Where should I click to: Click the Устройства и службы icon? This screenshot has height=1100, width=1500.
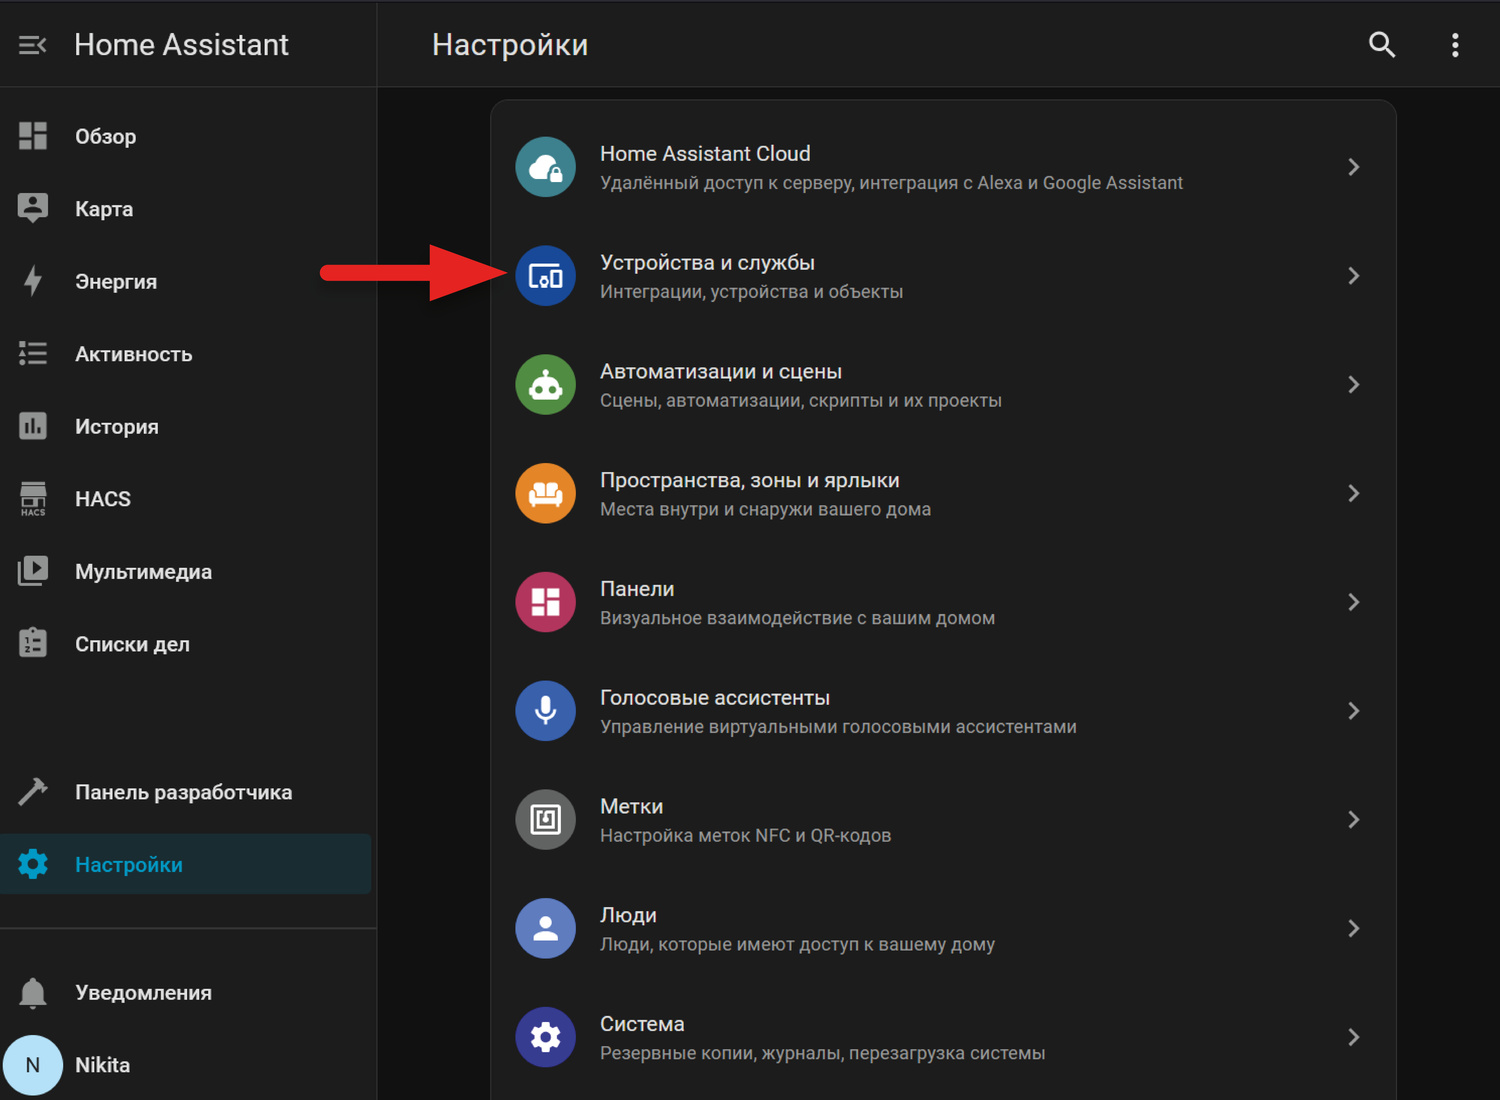(545, 276)
